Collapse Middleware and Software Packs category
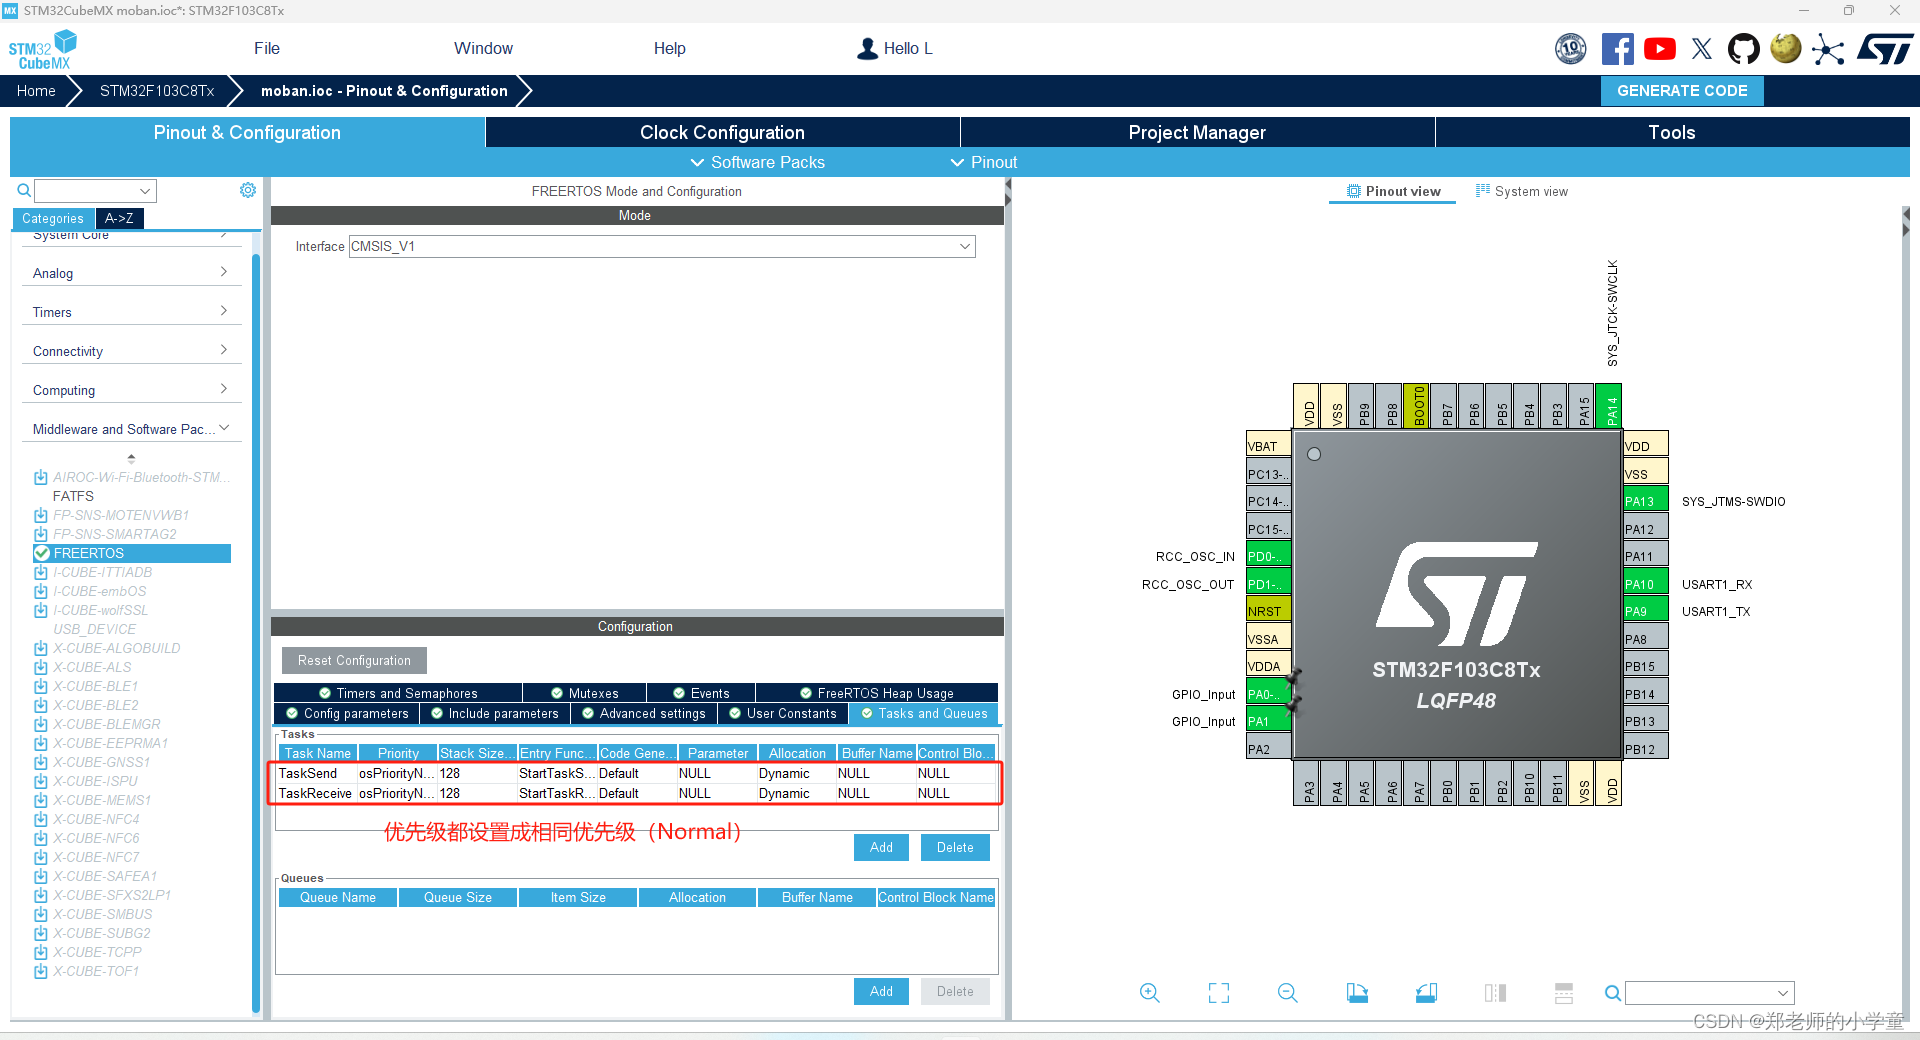 click(x=131, y=429)
